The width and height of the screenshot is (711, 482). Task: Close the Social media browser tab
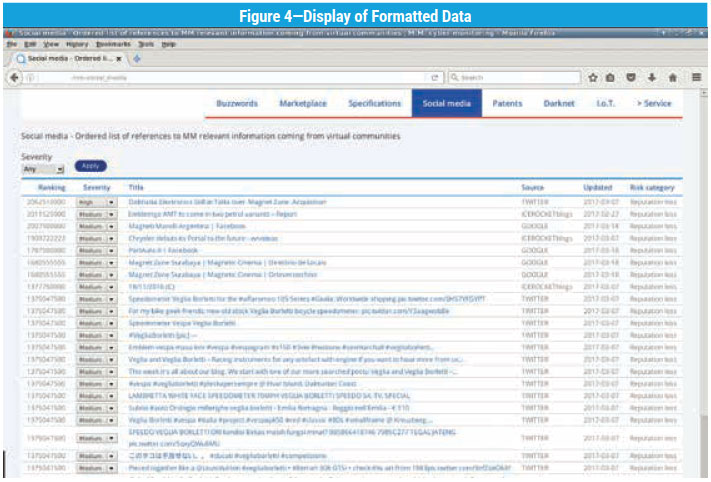point(119,58)
